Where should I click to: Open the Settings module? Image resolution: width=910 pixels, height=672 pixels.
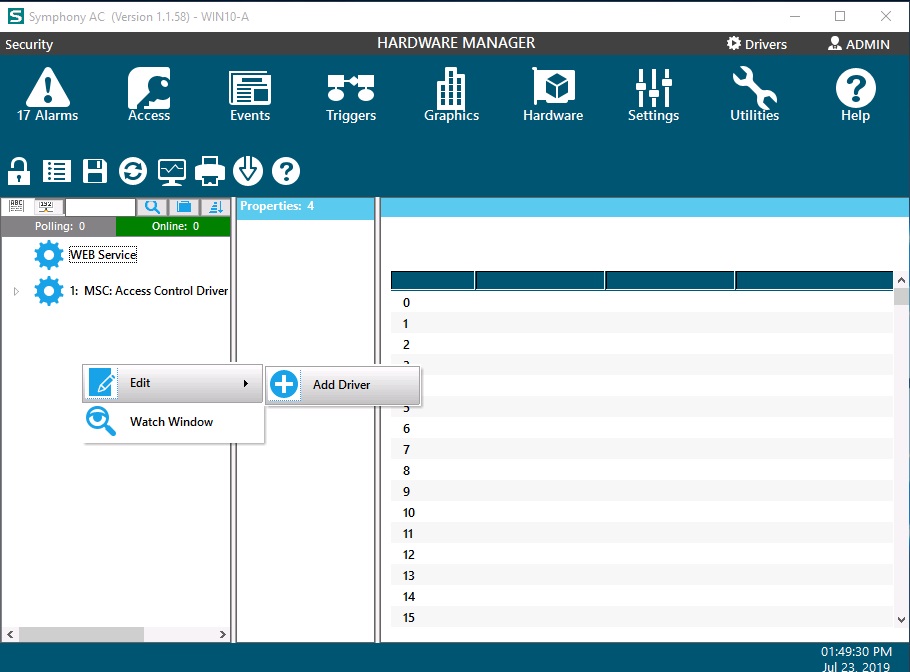click(x=653, y=94)
